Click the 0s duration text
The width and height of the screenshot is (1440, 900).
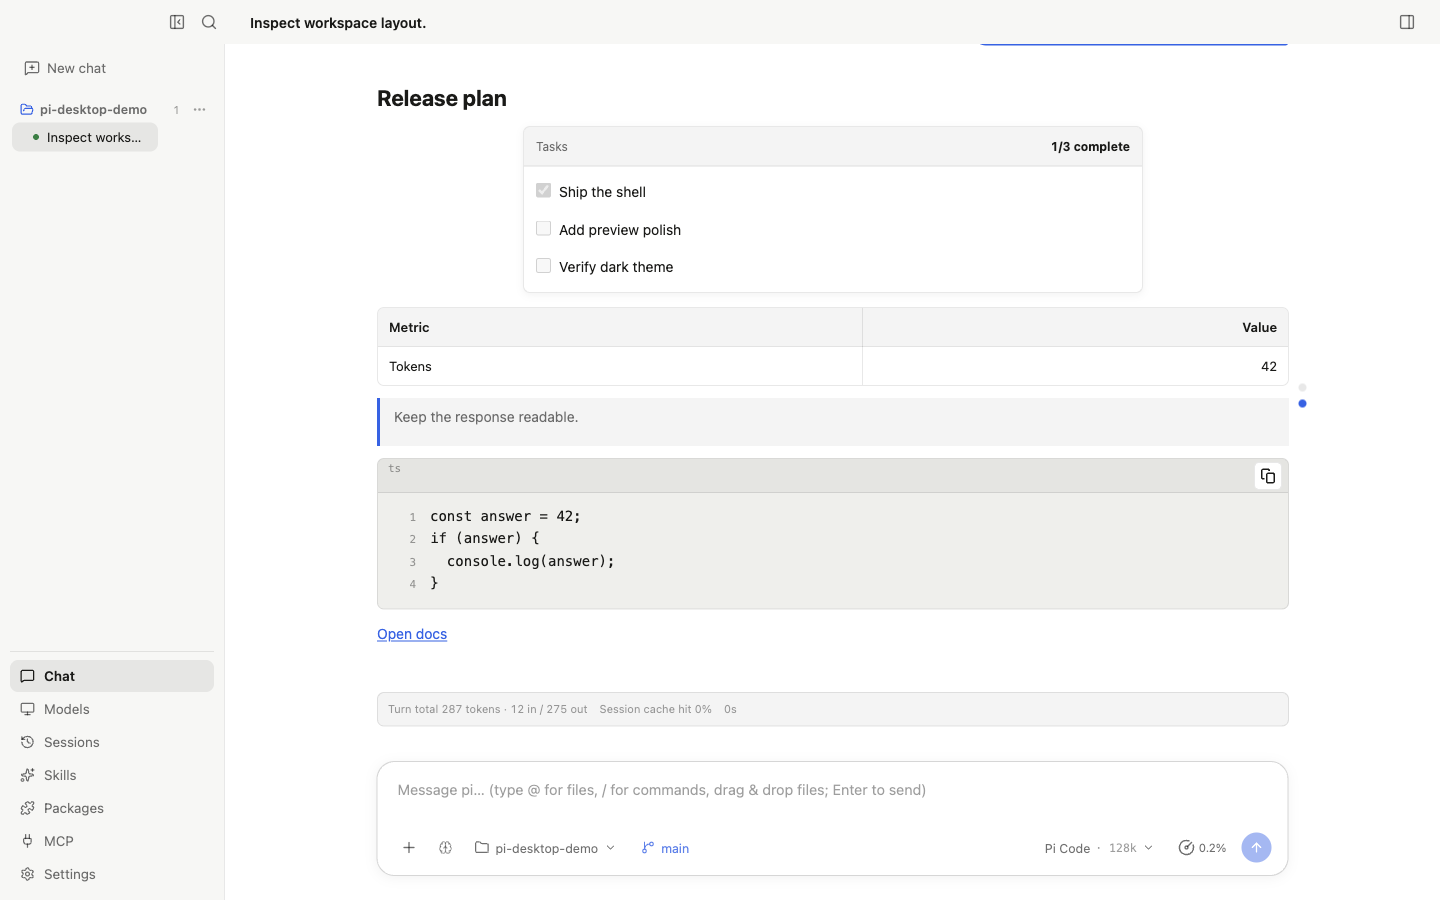click(730, 709)
